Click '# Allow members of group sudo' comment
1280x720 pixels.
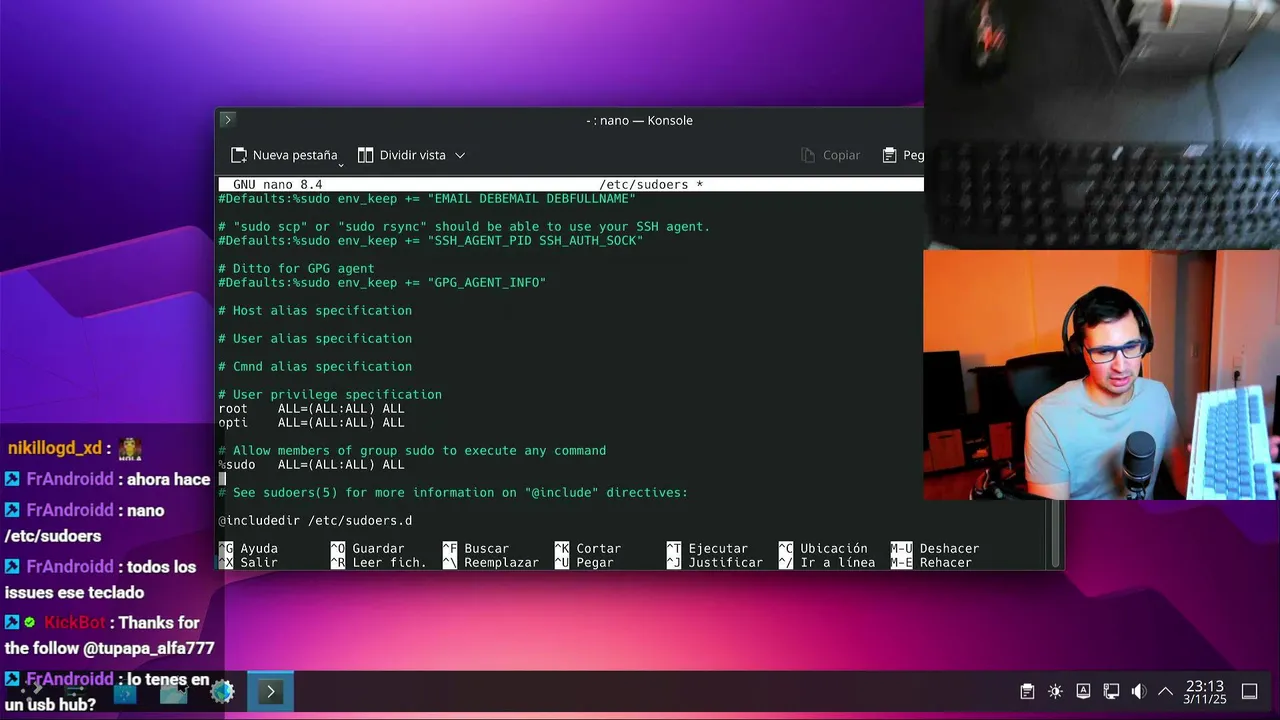(412, 451)
